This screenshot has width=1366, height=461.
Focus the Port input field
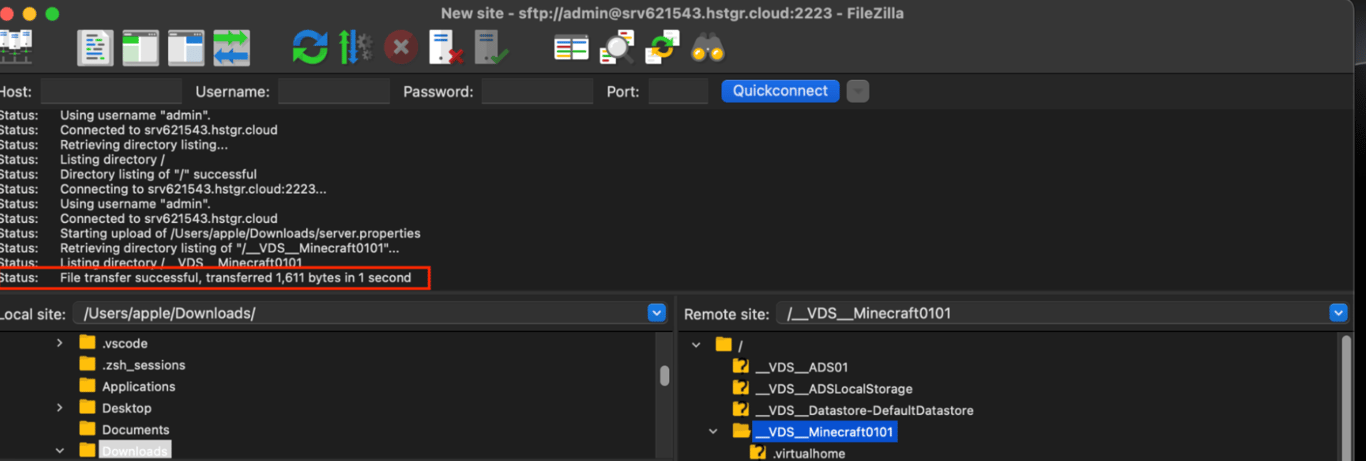click(x=678, y=92)
